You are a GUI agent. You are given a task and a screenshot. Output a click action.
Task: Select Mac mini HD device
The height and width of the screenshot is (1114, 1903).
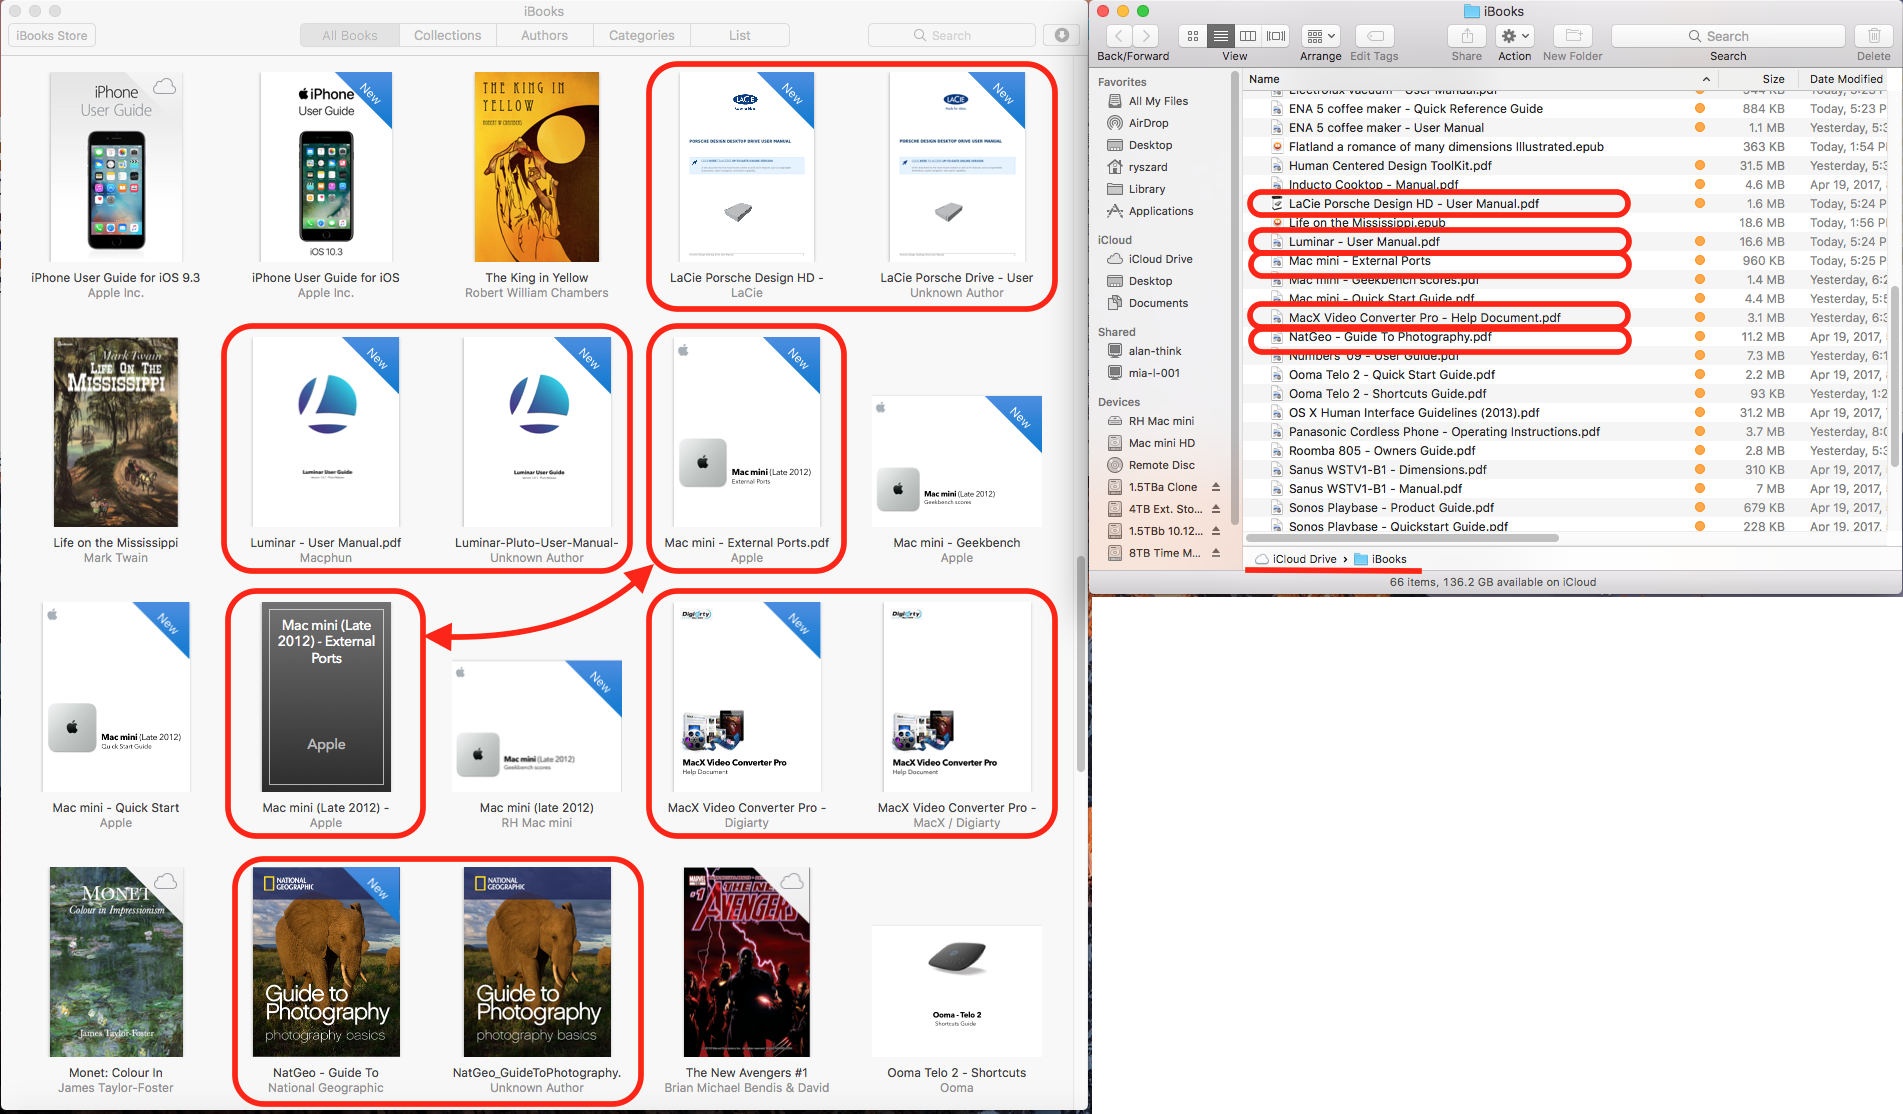click(x=1161, y=443)
